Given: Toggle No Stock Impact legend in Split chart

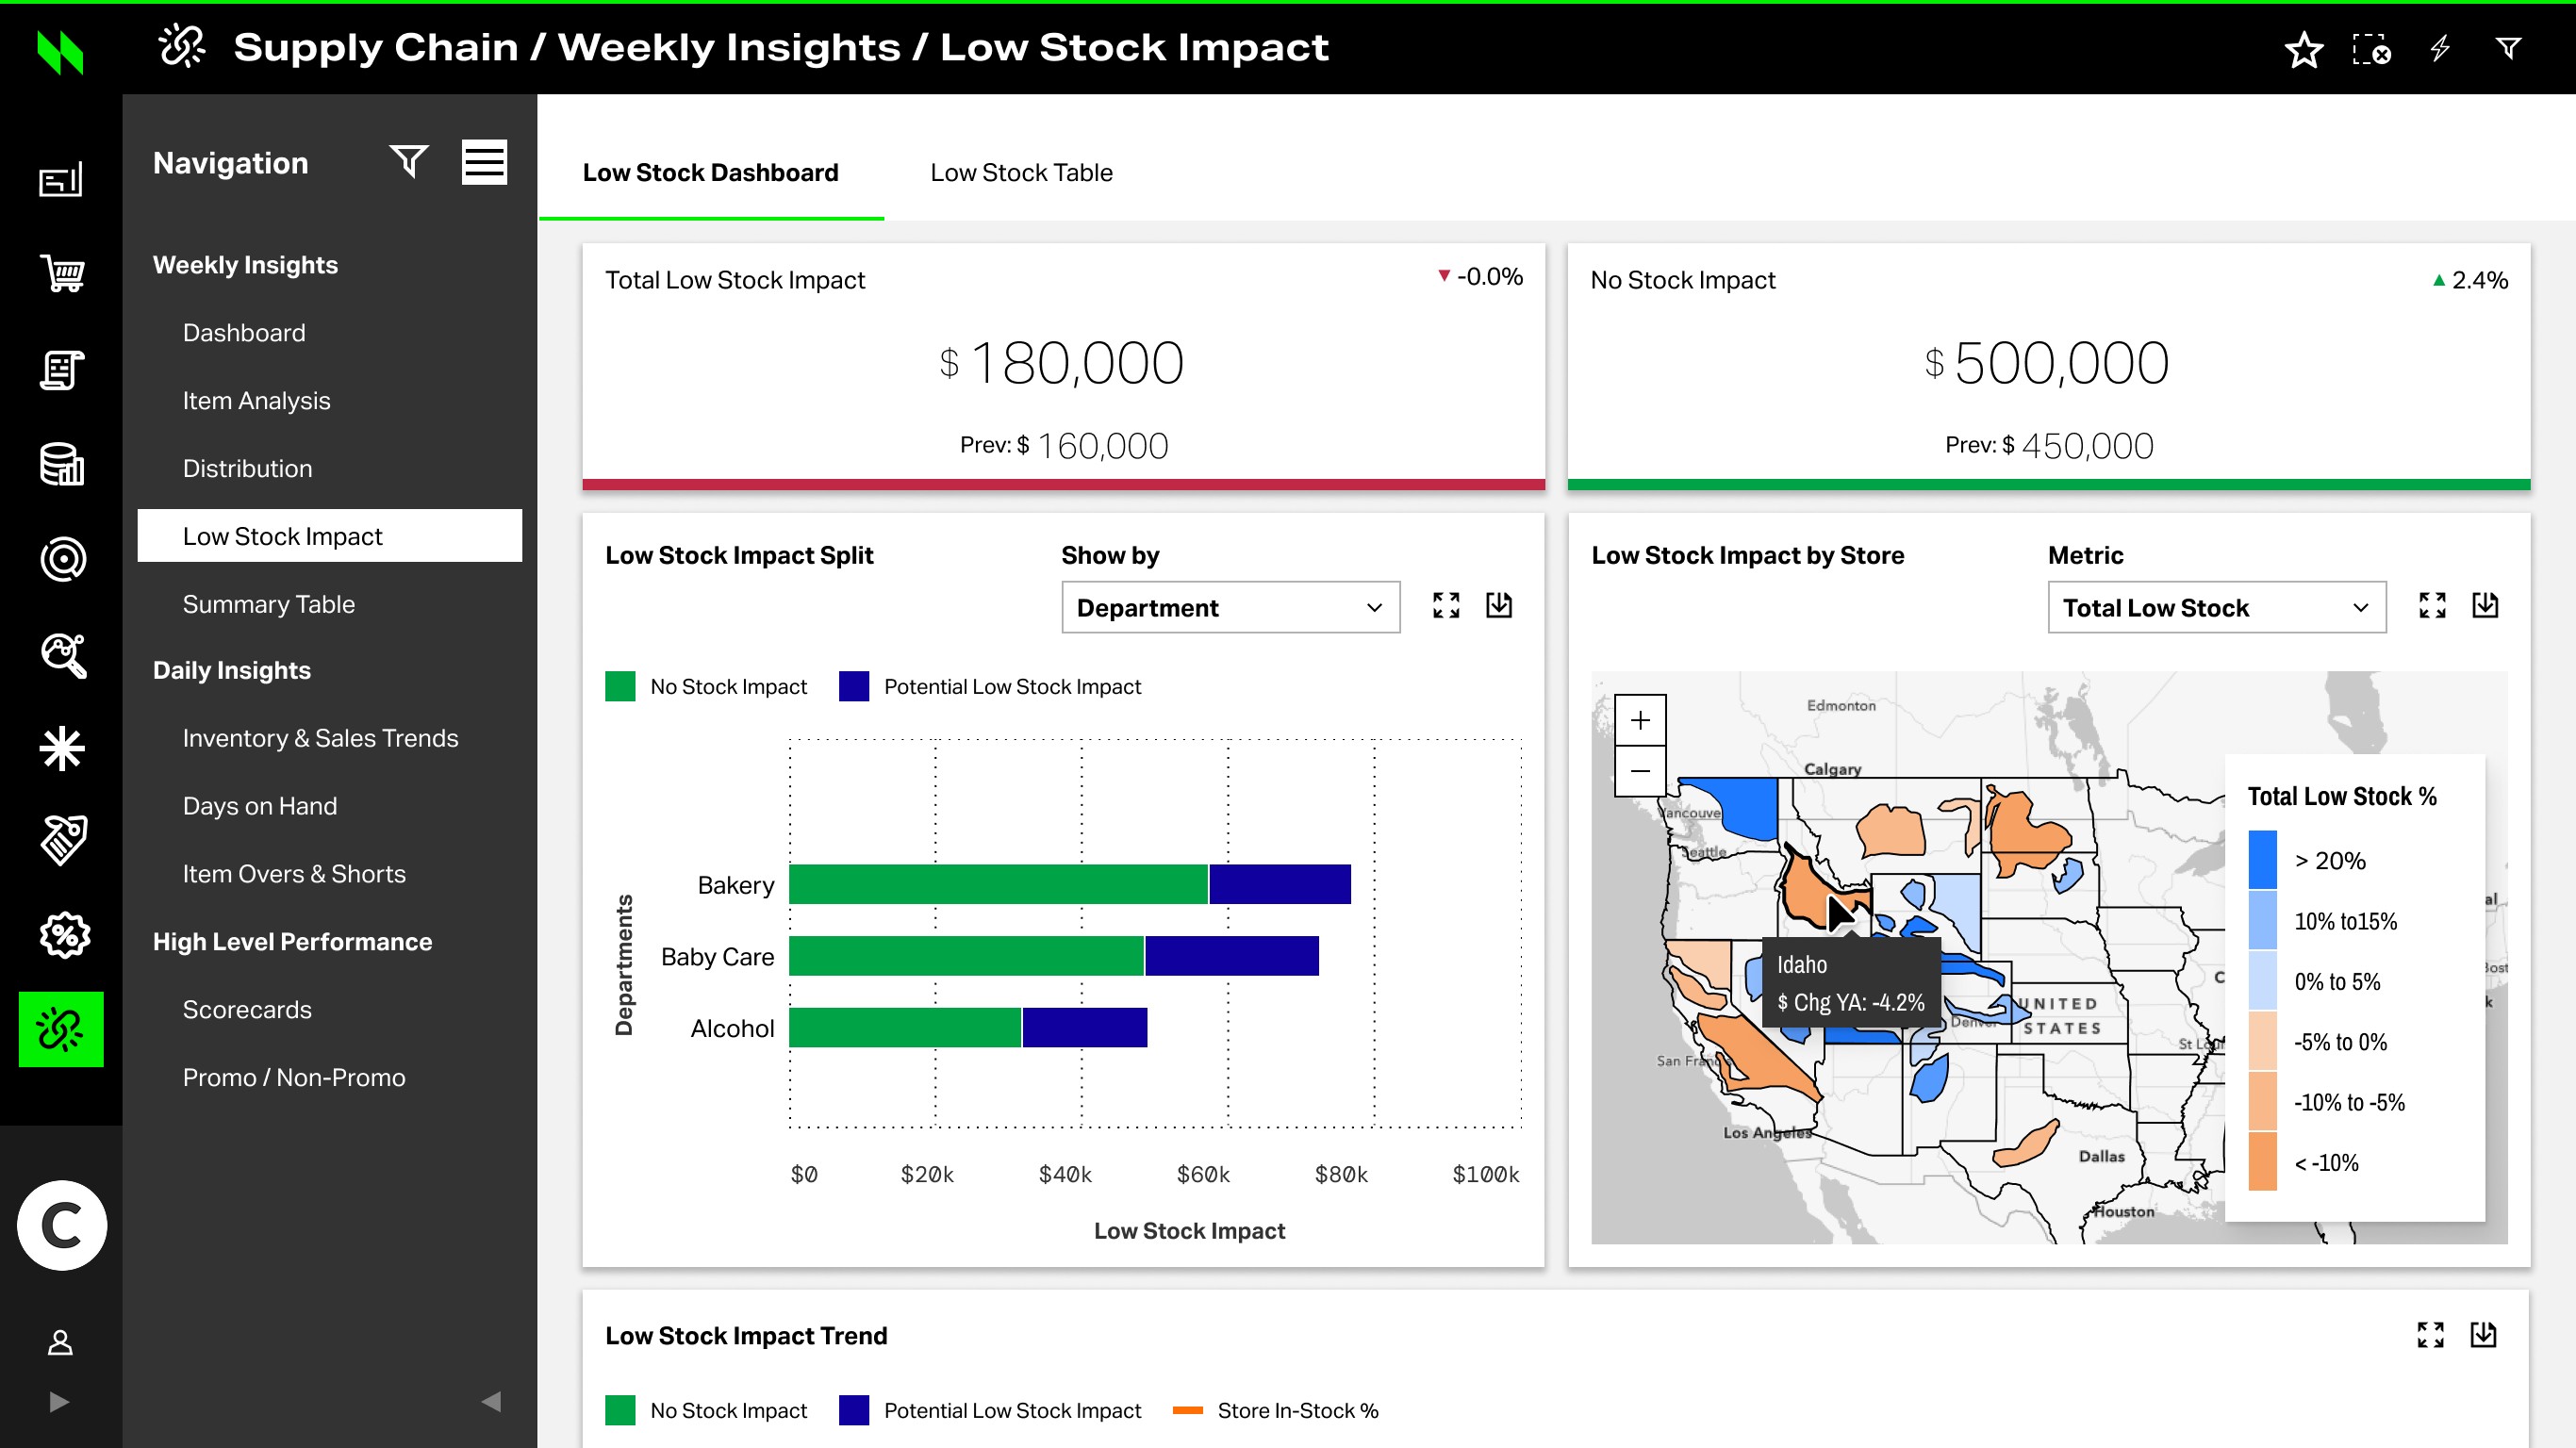Looking at the screenshot, I should (708, 687).
